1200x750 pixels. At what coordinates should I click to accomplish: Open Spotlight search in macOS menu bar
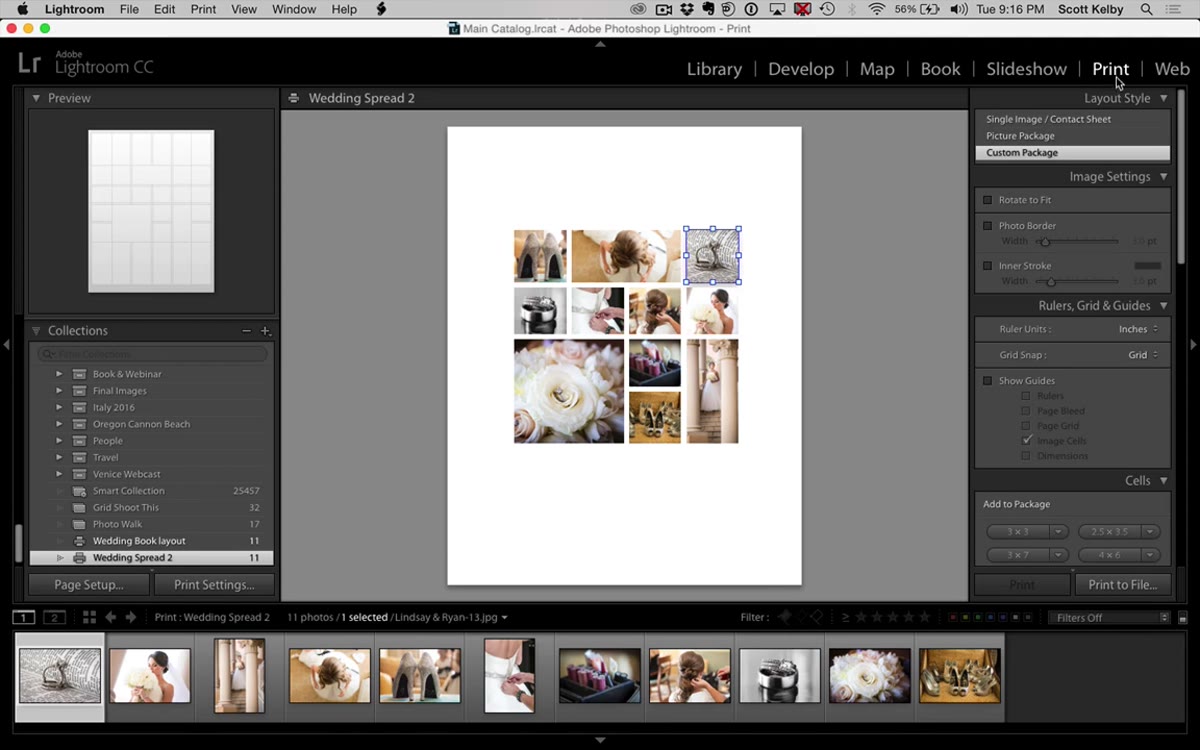coord(1145,9)
